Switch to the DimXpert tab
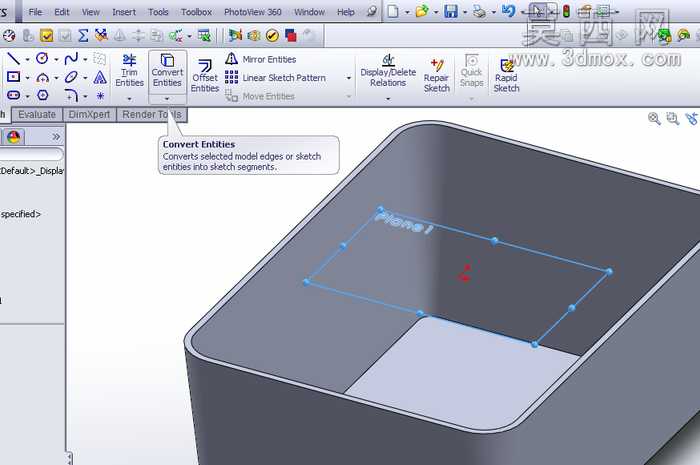 (x=89, y=115)
